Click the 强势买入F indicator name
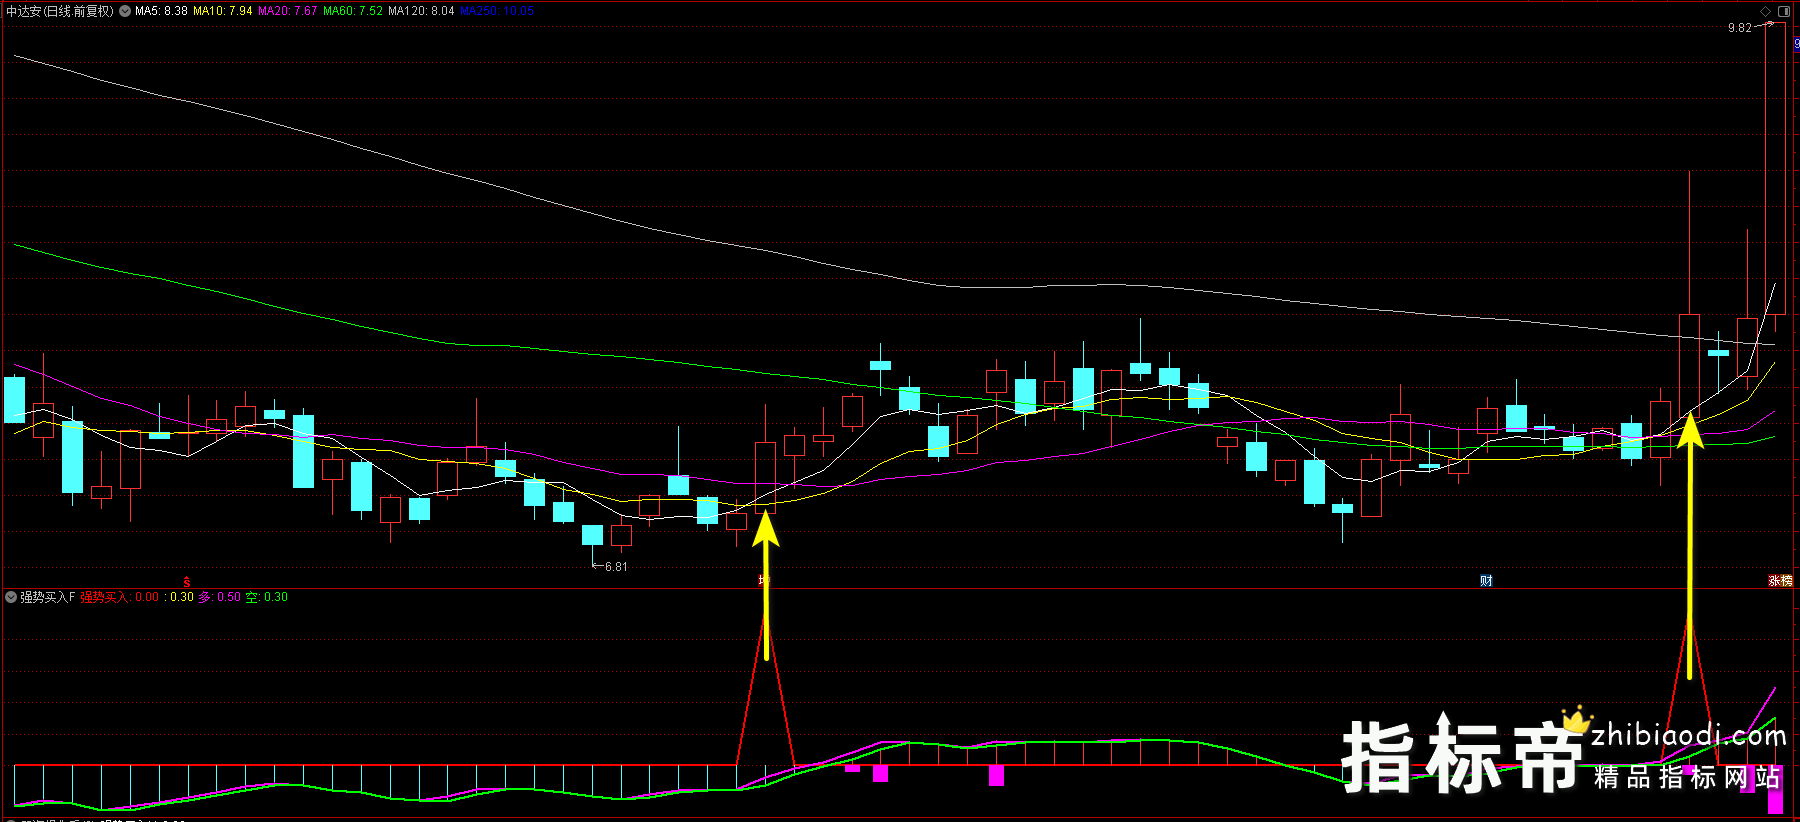This screenshot has height=822, width=1800. pyautogui.click(x=48, y=597)
